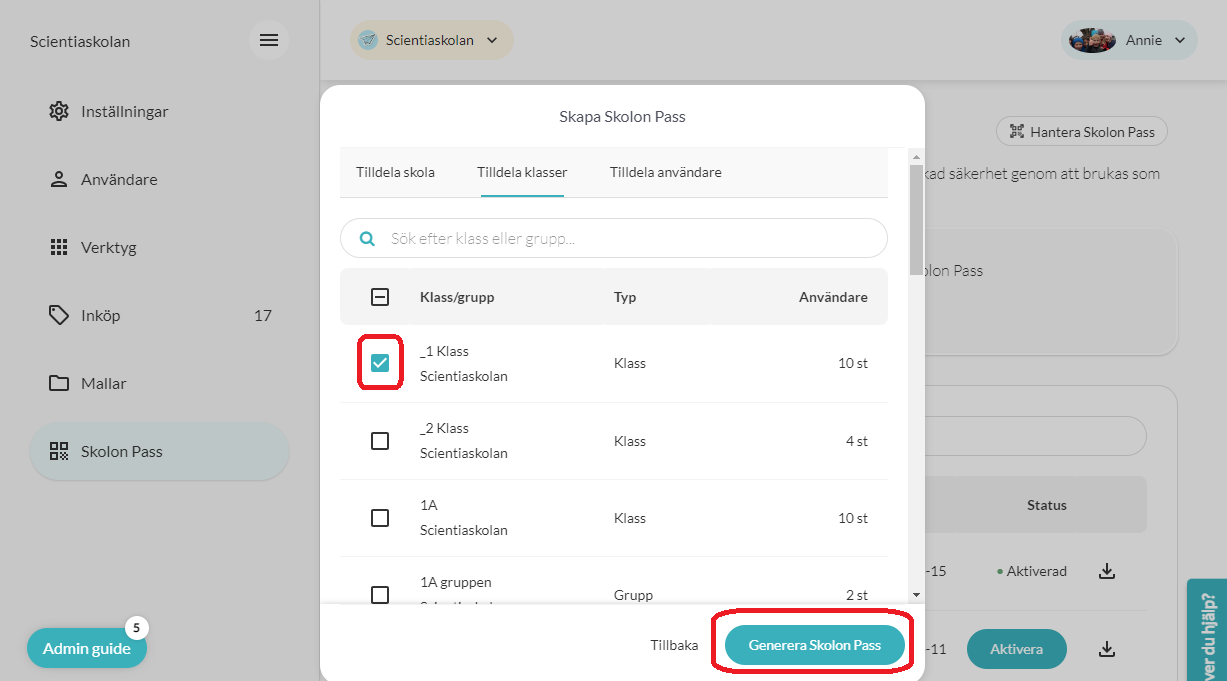Click the Inköp count badge 17
Screen dimensions: 1227x681
click(263, 316)
